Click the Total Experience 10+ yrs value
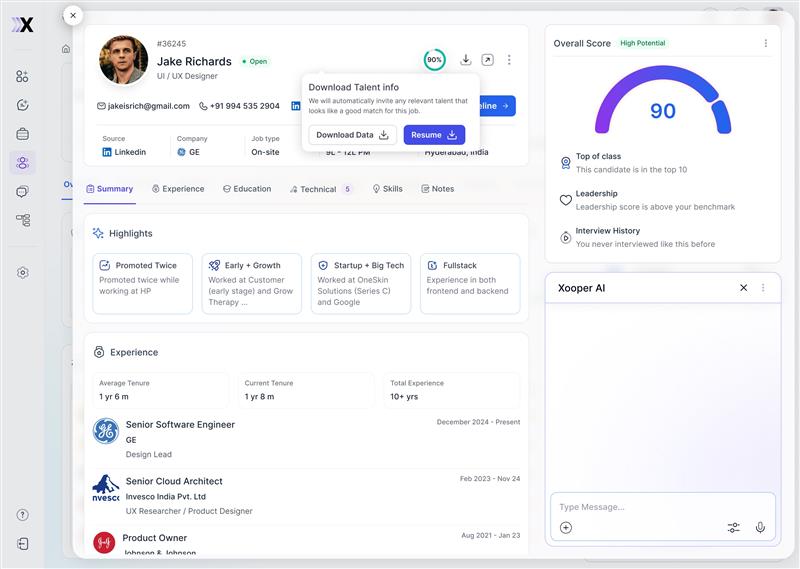 pos(404,397)
